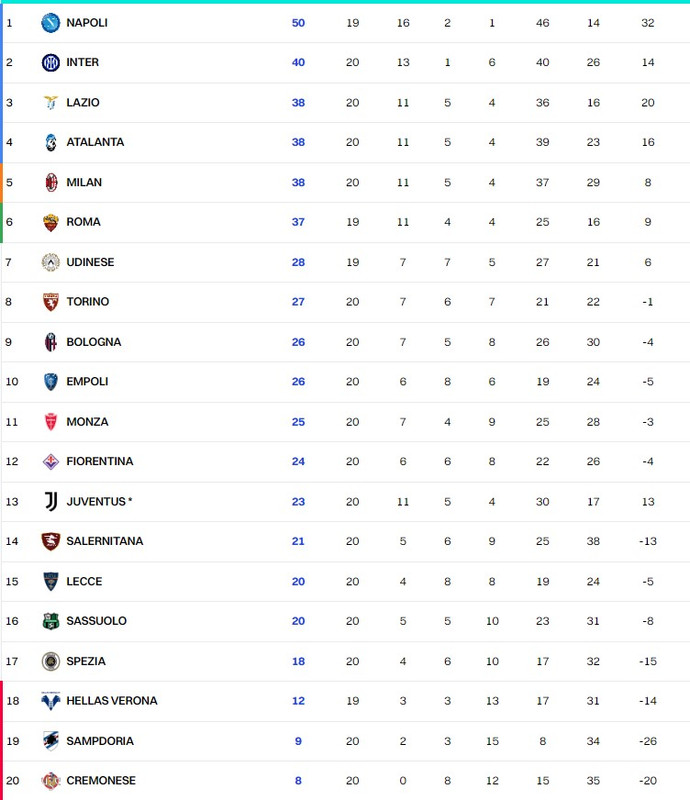Select the CREMONESE team name
Screen dimensions: 690x800
click(x=101, y=781)
